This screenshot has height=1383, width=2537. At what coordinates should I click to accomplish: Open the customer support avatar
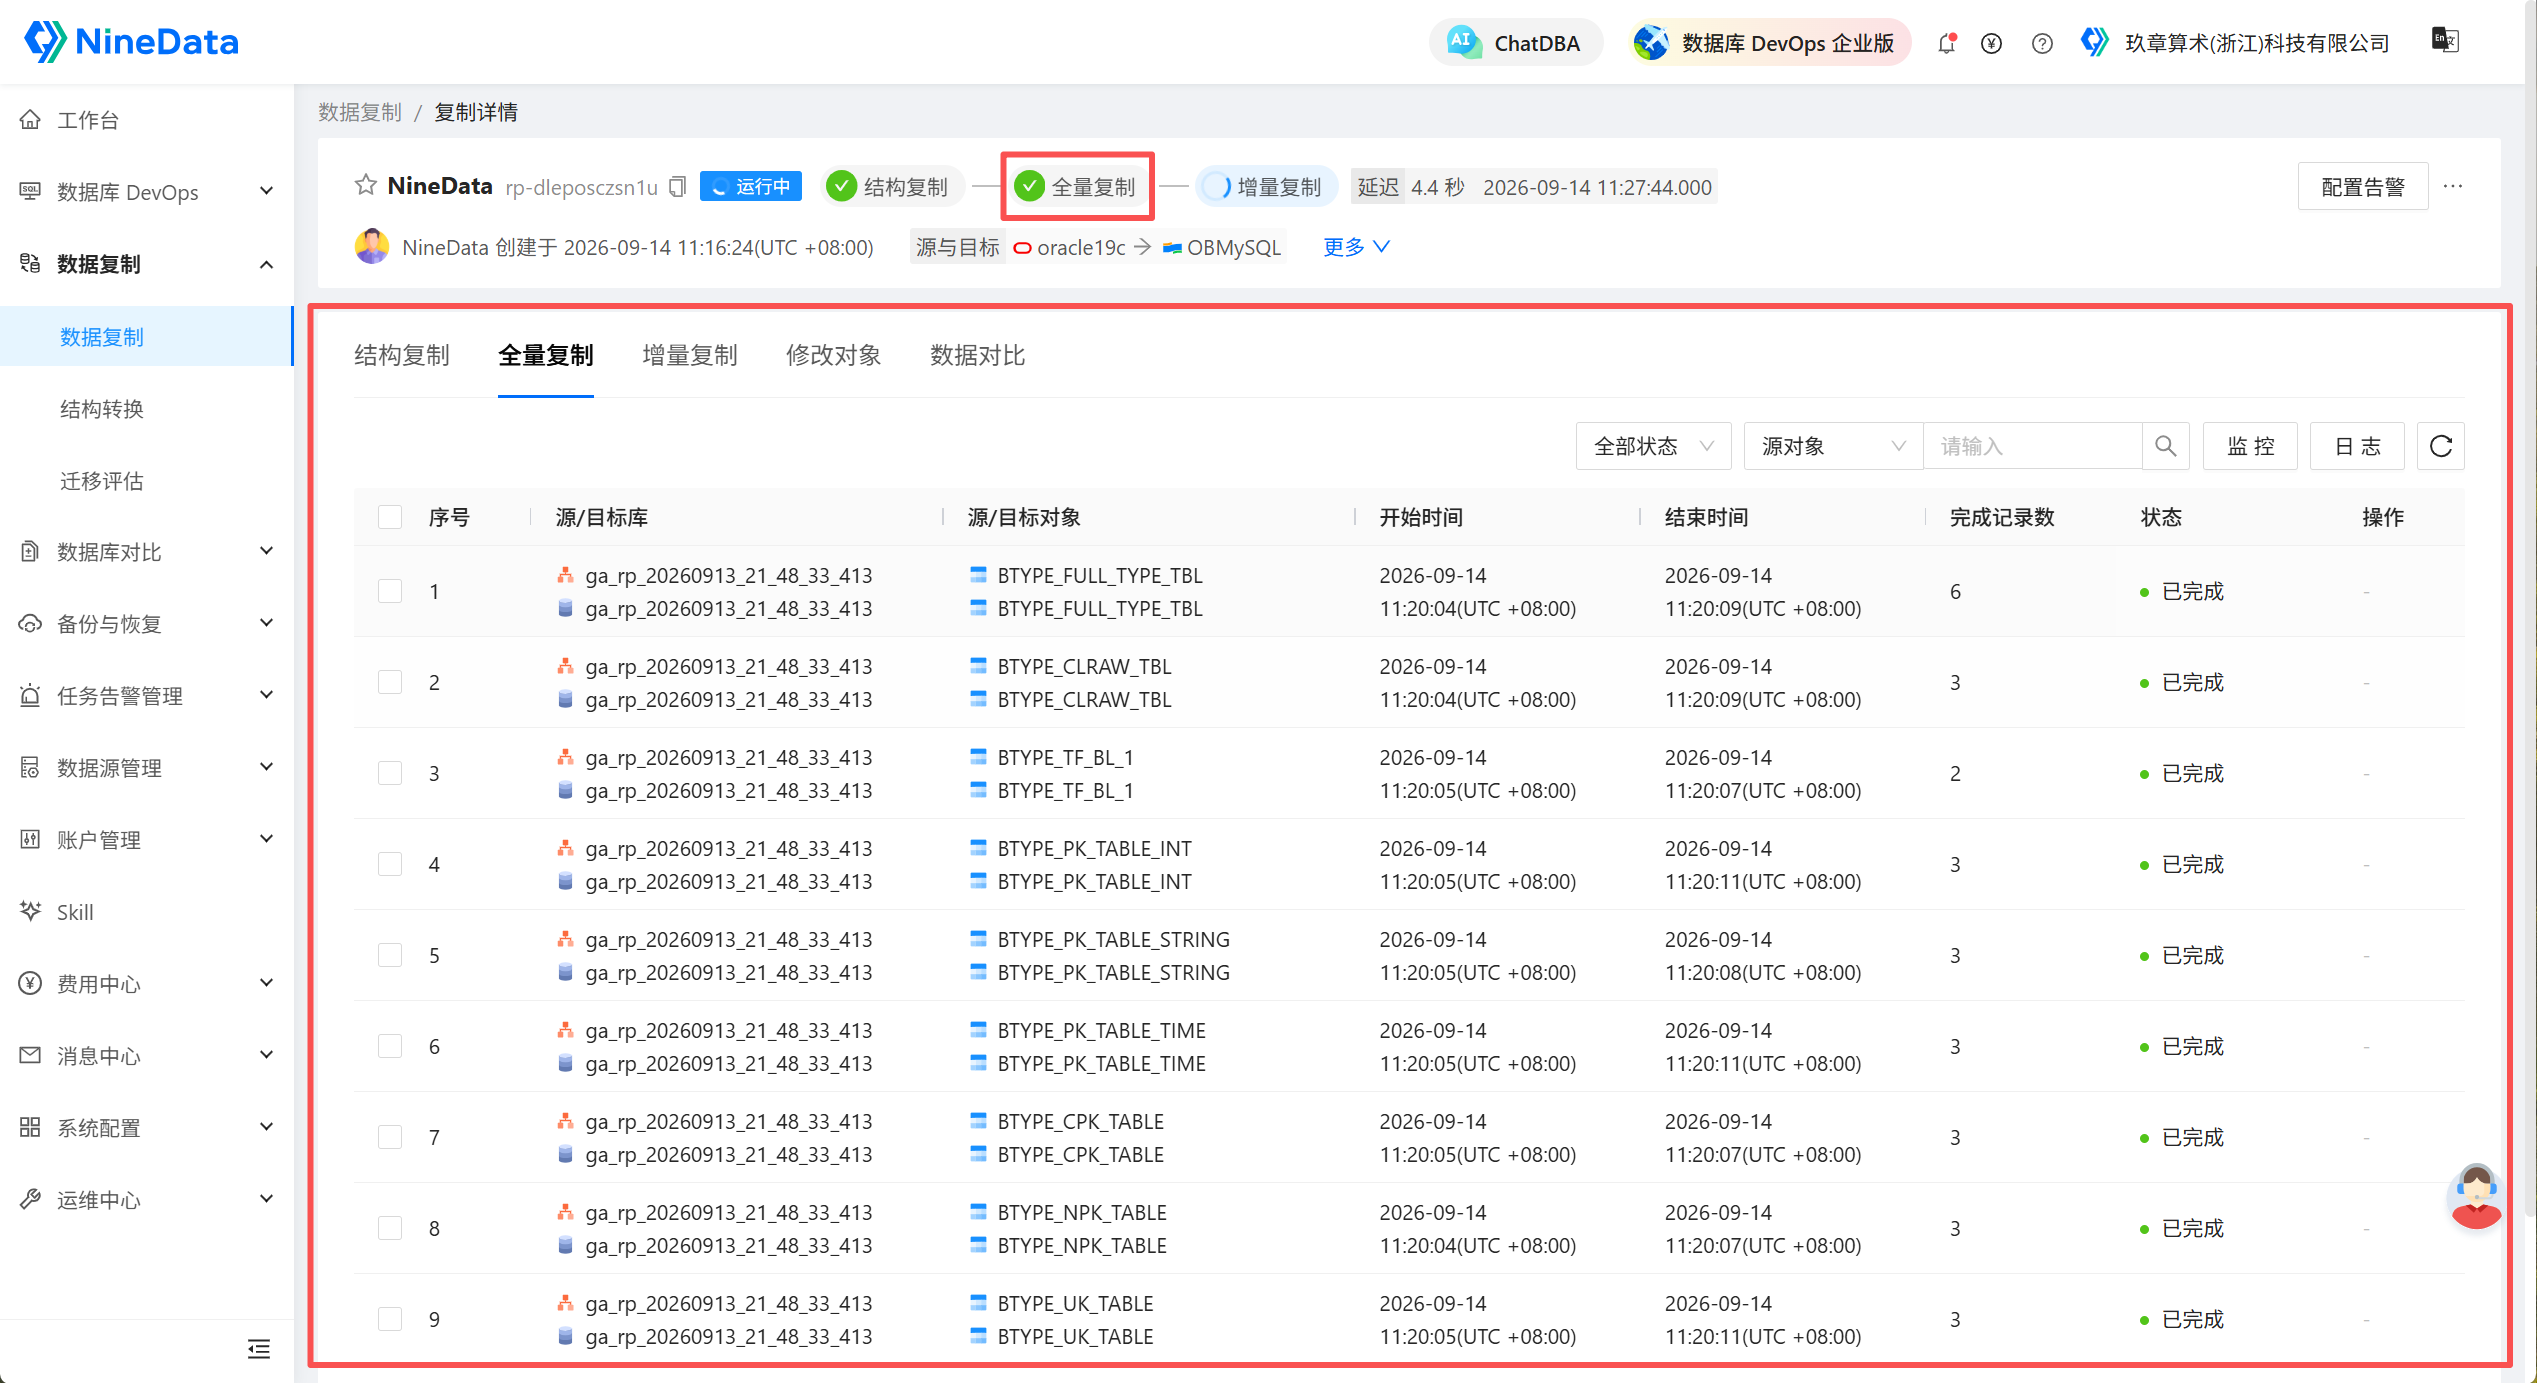tap(2475, 1196)
